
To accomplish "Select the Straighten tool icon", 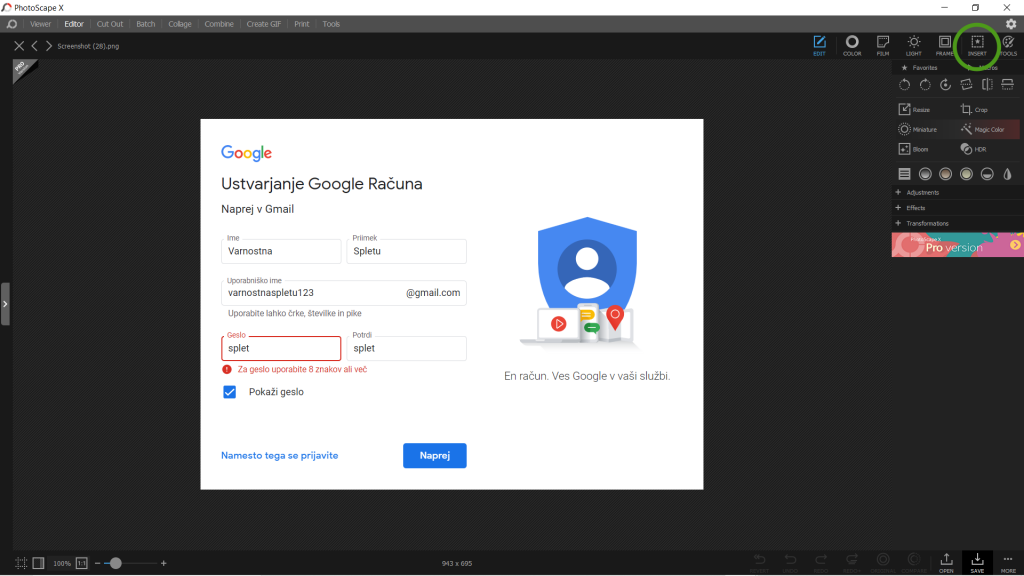I will [967, 84].
